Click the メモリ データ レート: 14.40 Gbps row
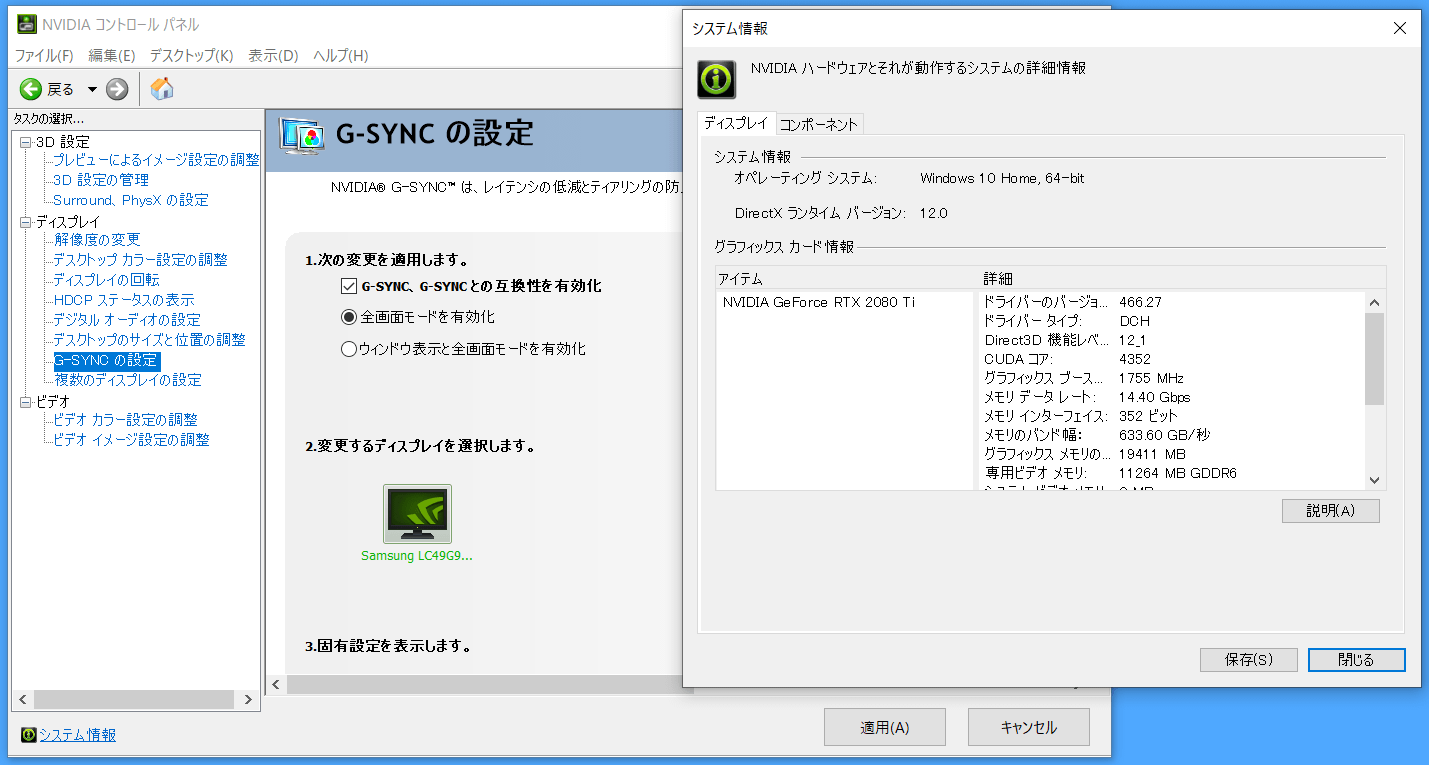Viewport: 1429px width, 765px height. [1172, 397]
